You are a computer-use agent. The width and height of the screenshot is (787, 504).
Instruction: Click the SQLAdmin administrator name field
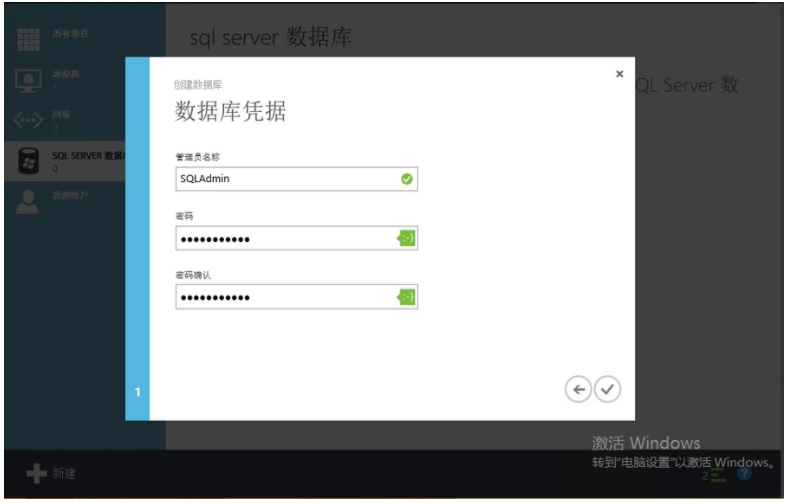click(296, 179)
